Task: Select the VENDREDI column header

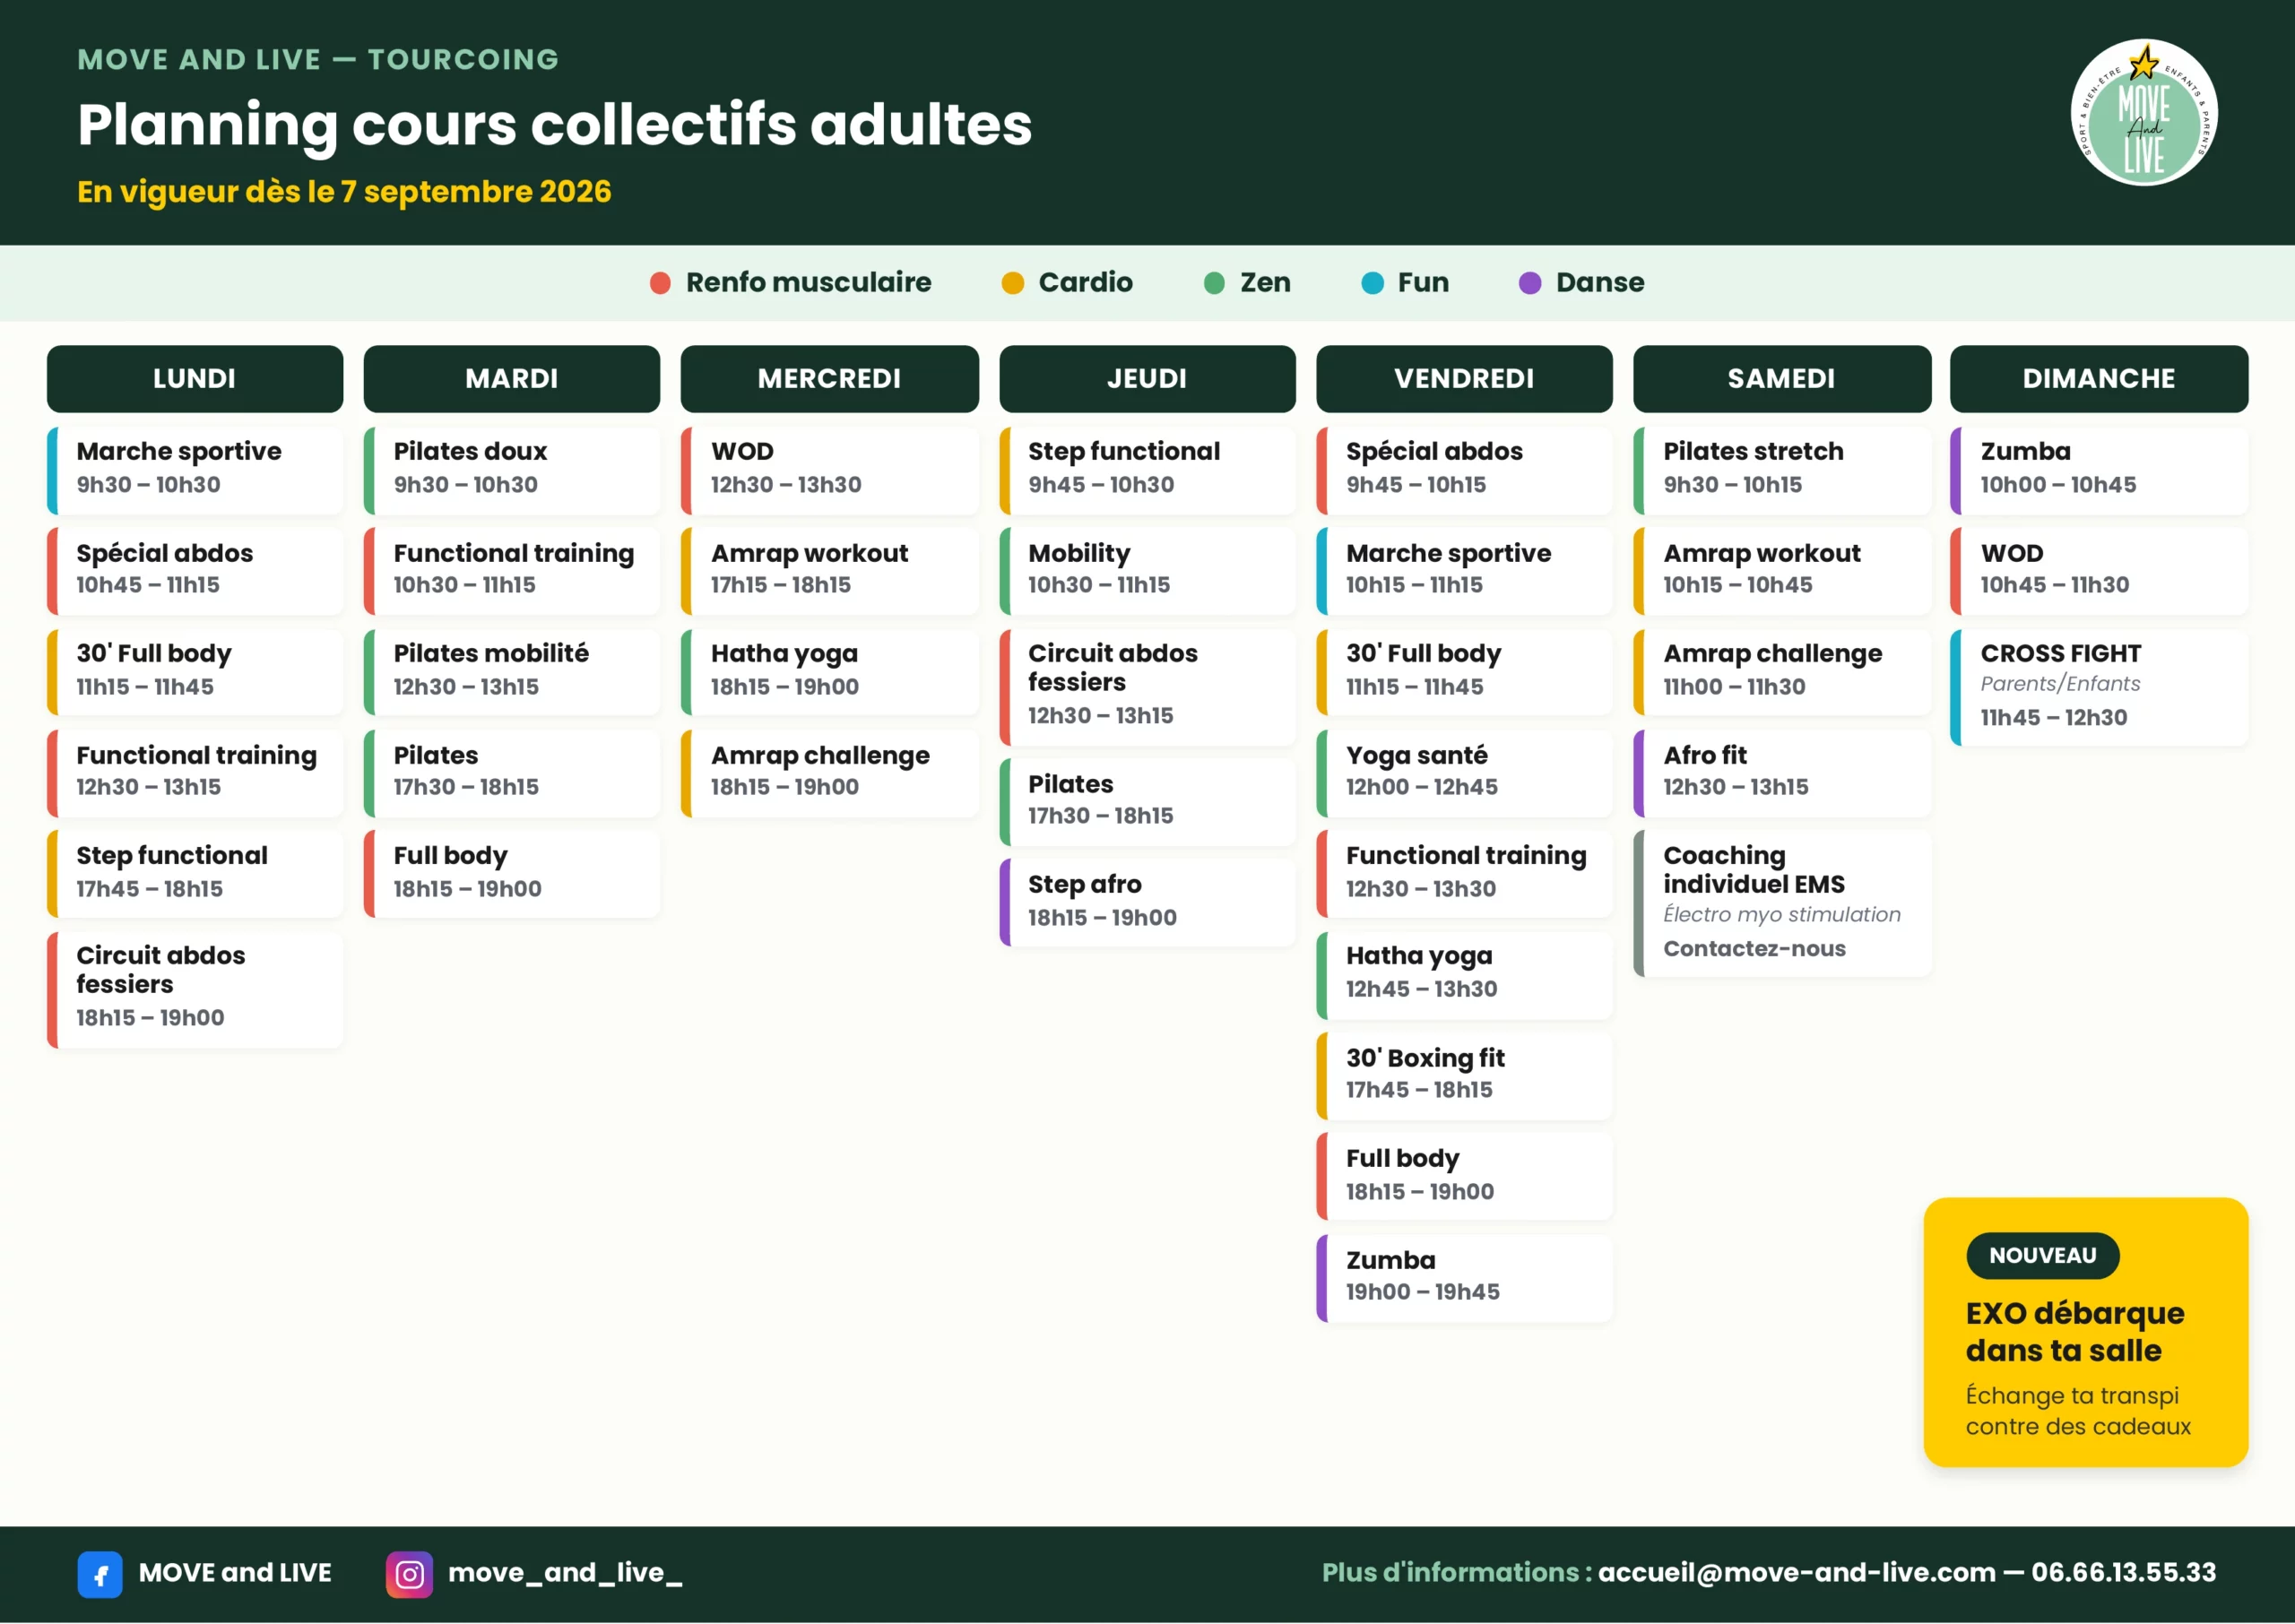Action: coord(1464,379)
